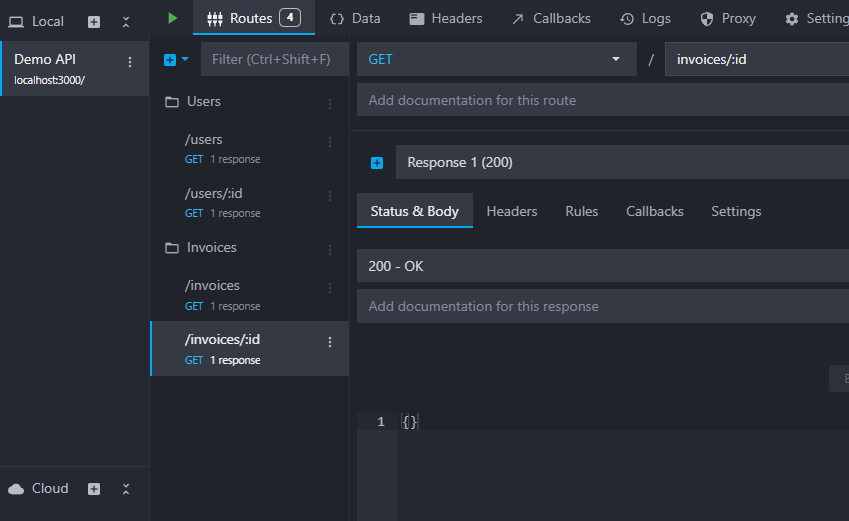
Task: Add a new cloud environment
Action: click(94, 489)
